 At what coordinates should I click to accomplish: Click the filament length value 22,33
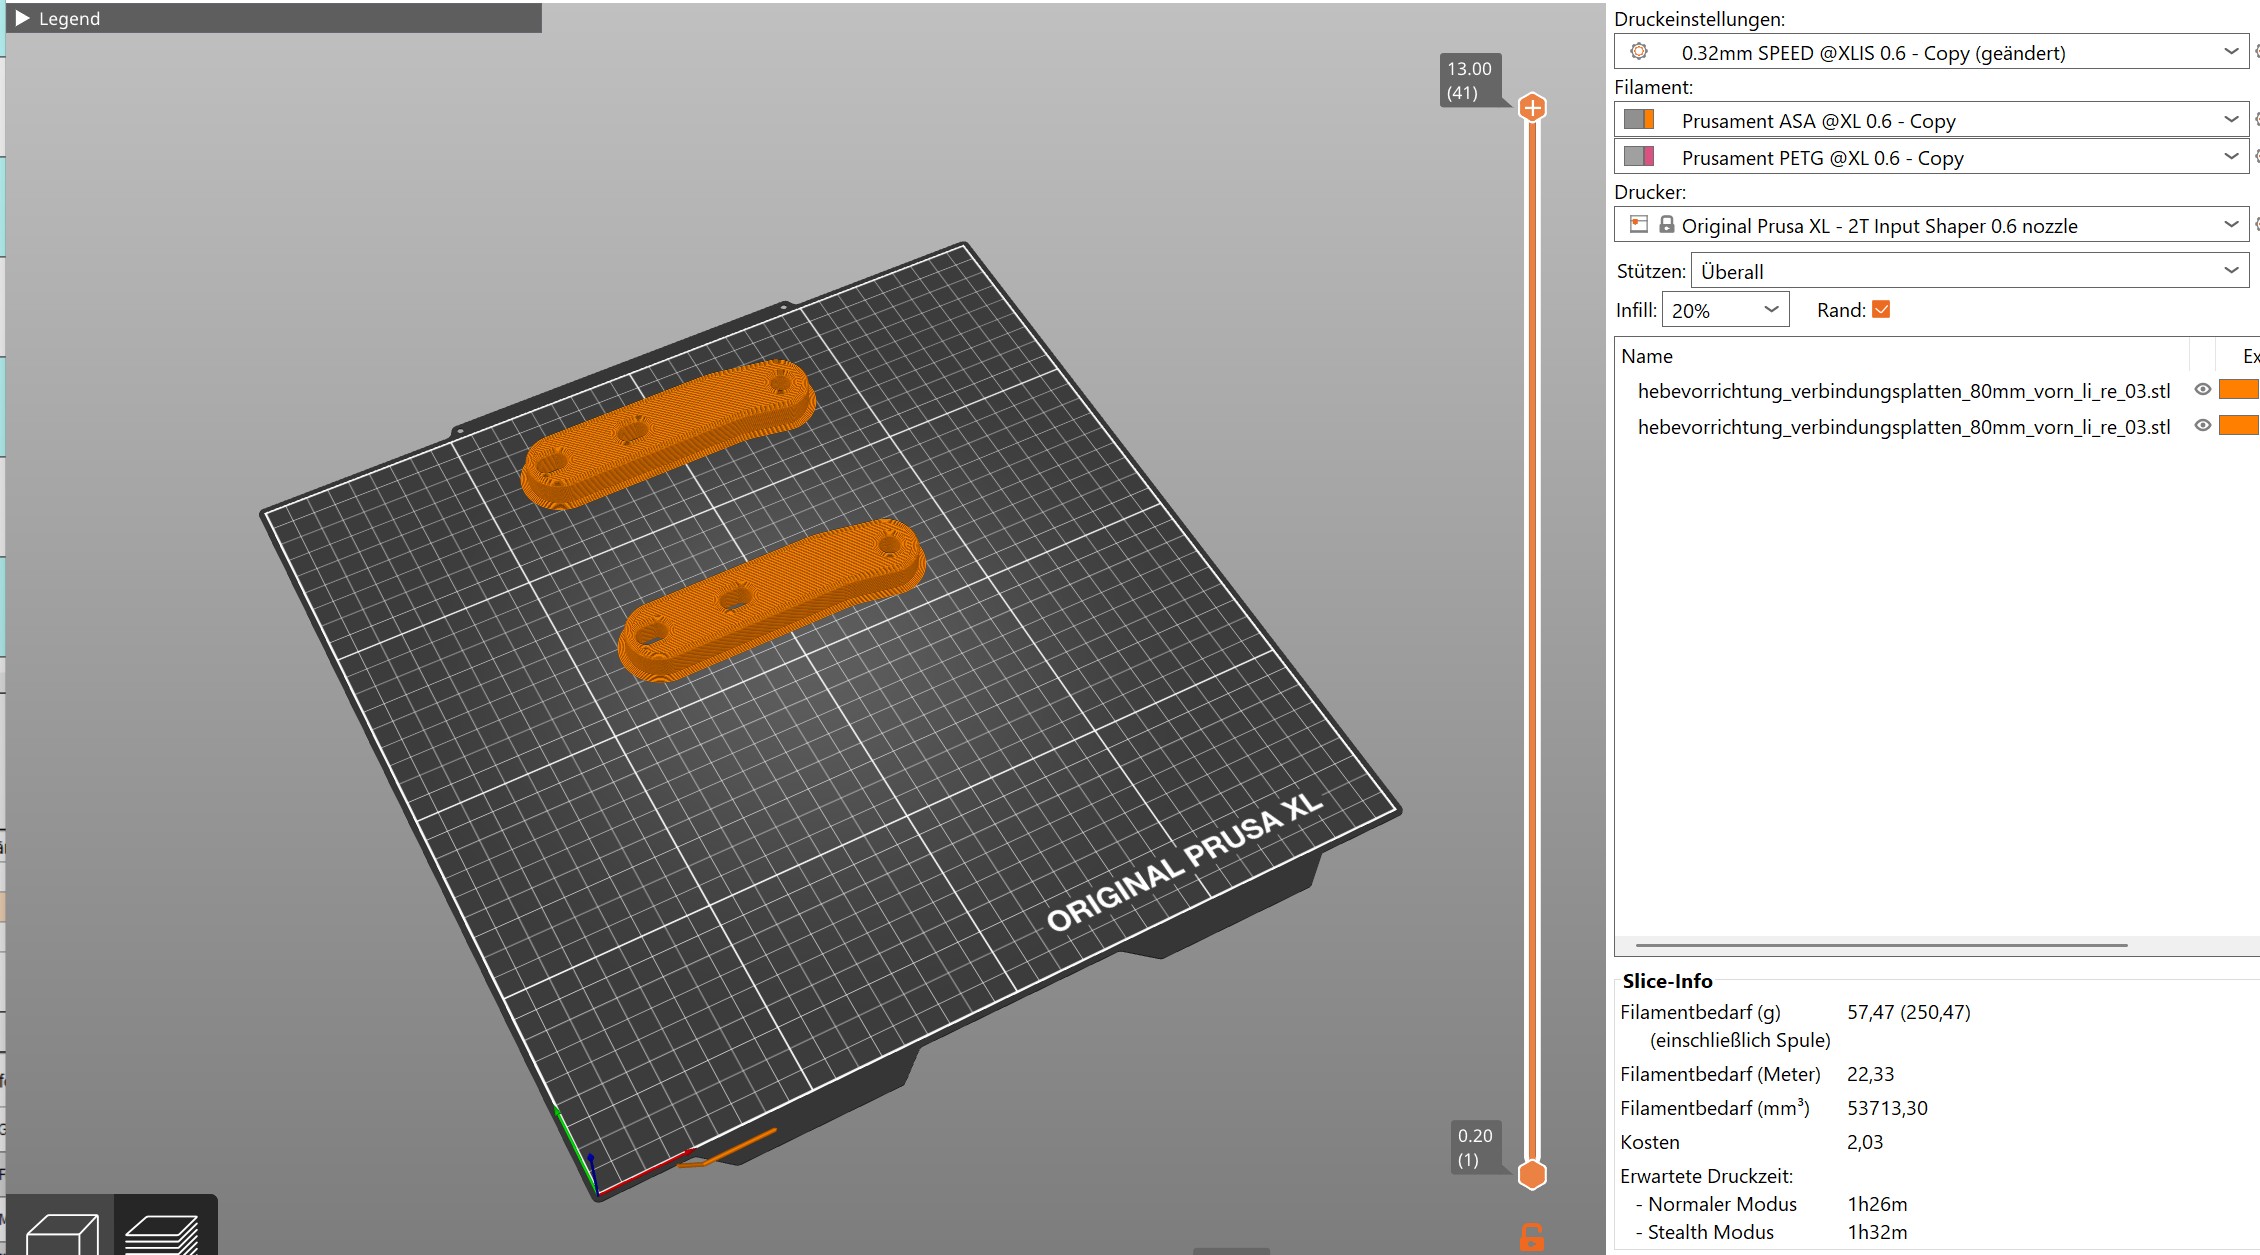[x=1870, y=1074]
